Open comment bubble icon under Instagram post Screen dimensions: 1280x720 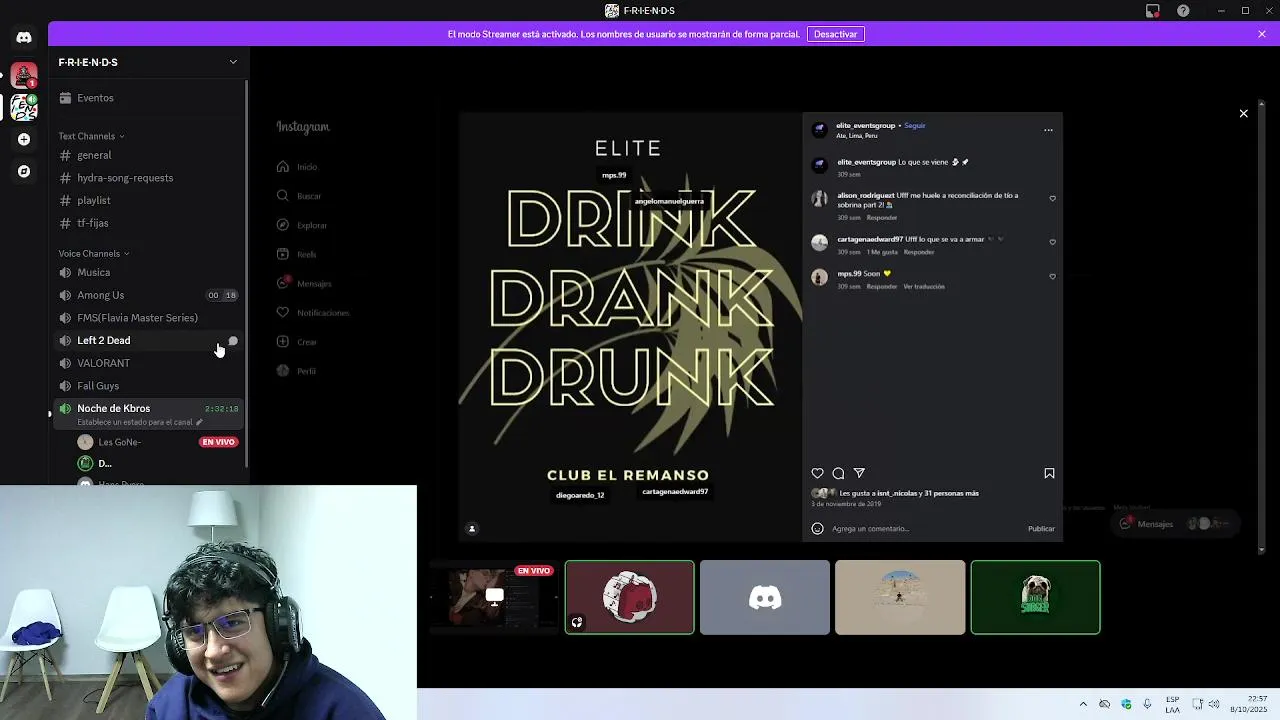click(x=838, y=473)
